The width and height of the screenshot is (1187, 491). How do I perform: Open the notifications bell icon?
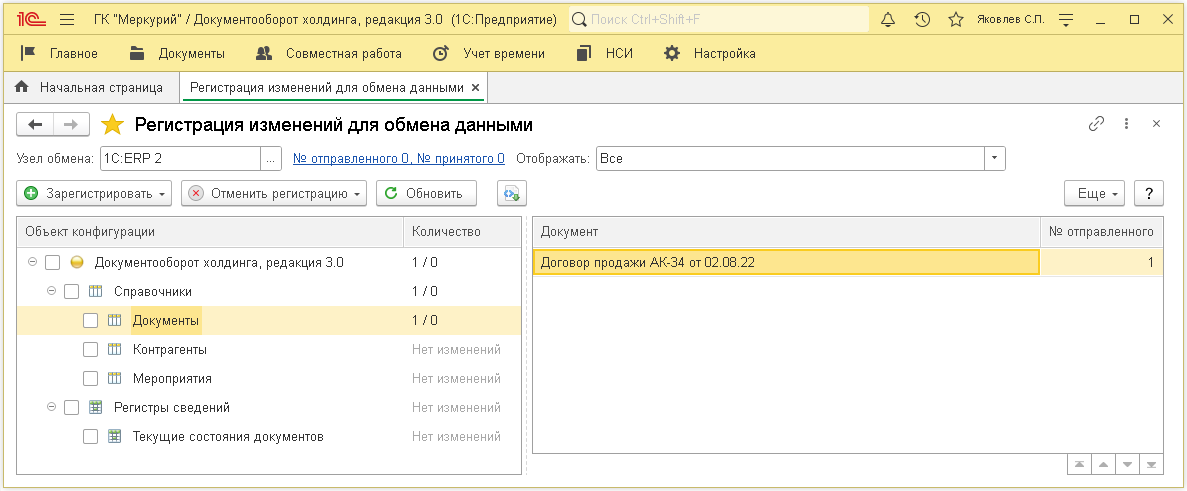pos(887,19)
